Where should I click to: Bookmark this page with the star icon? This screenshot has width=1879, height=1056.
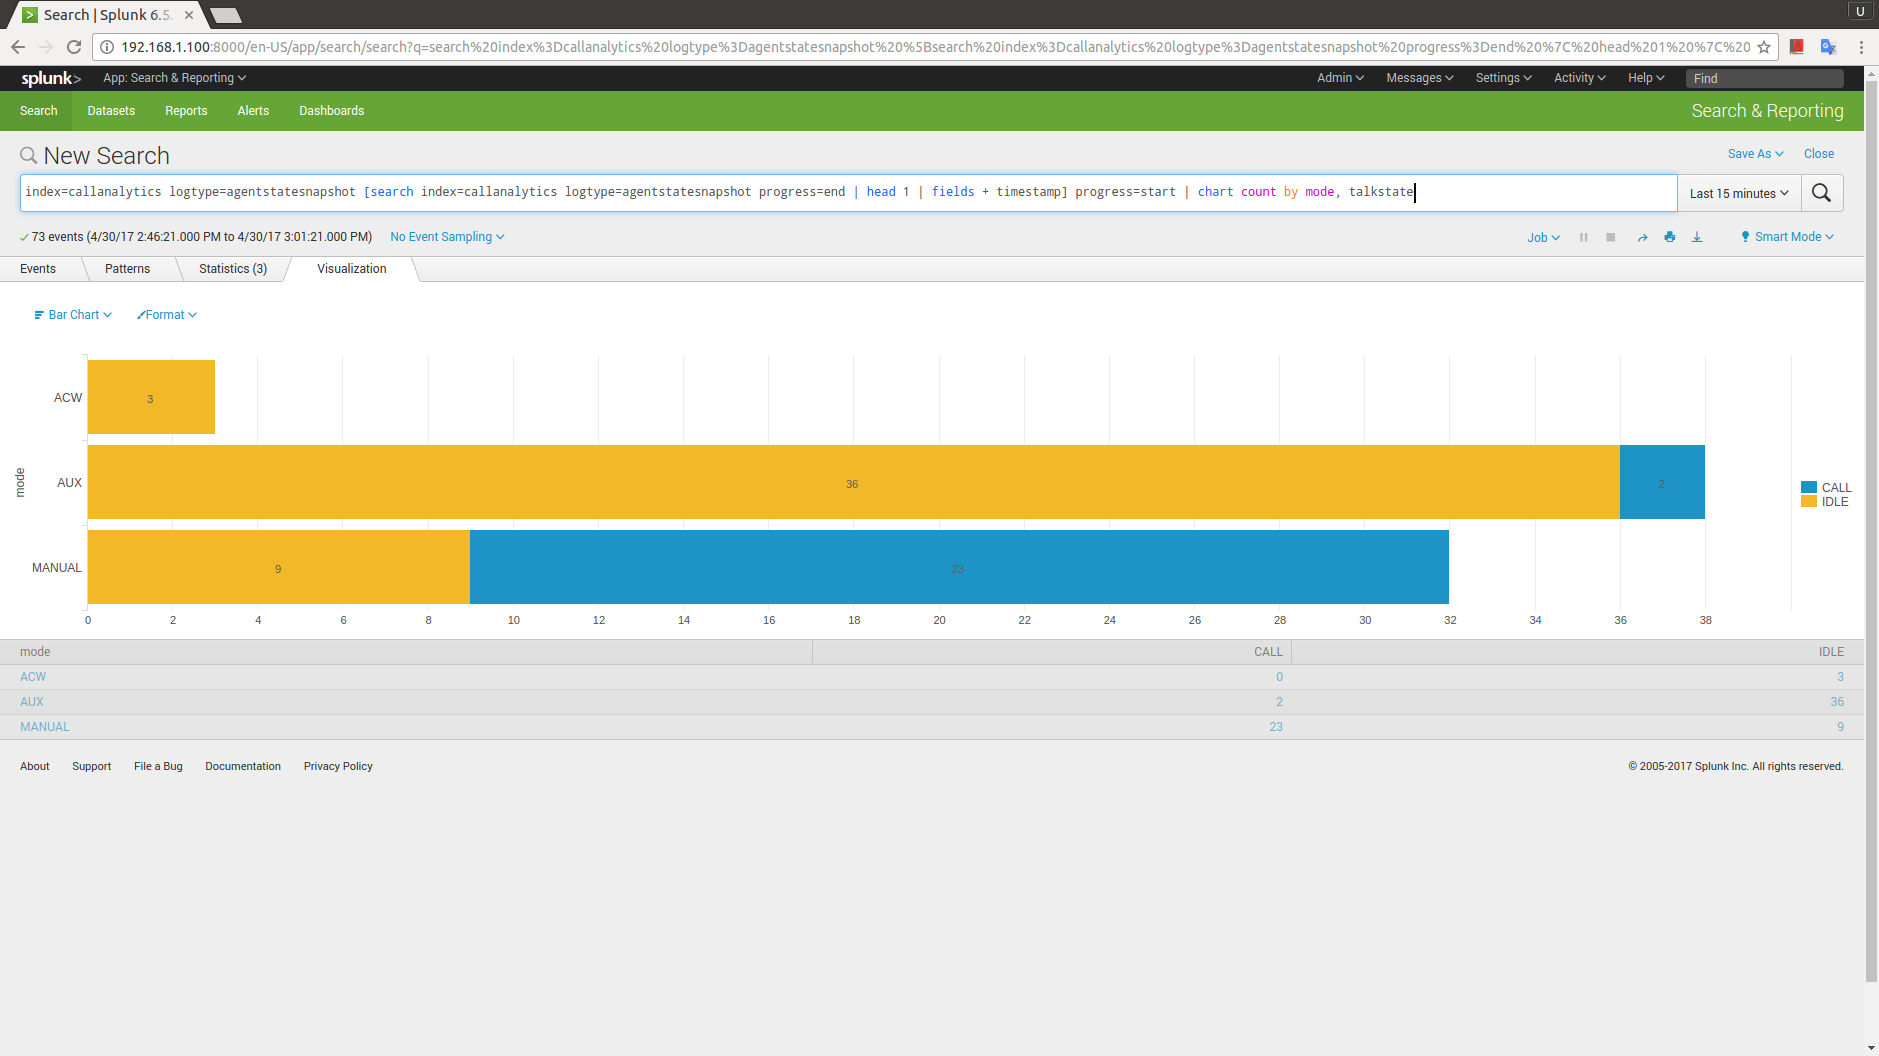[1764, 47]
